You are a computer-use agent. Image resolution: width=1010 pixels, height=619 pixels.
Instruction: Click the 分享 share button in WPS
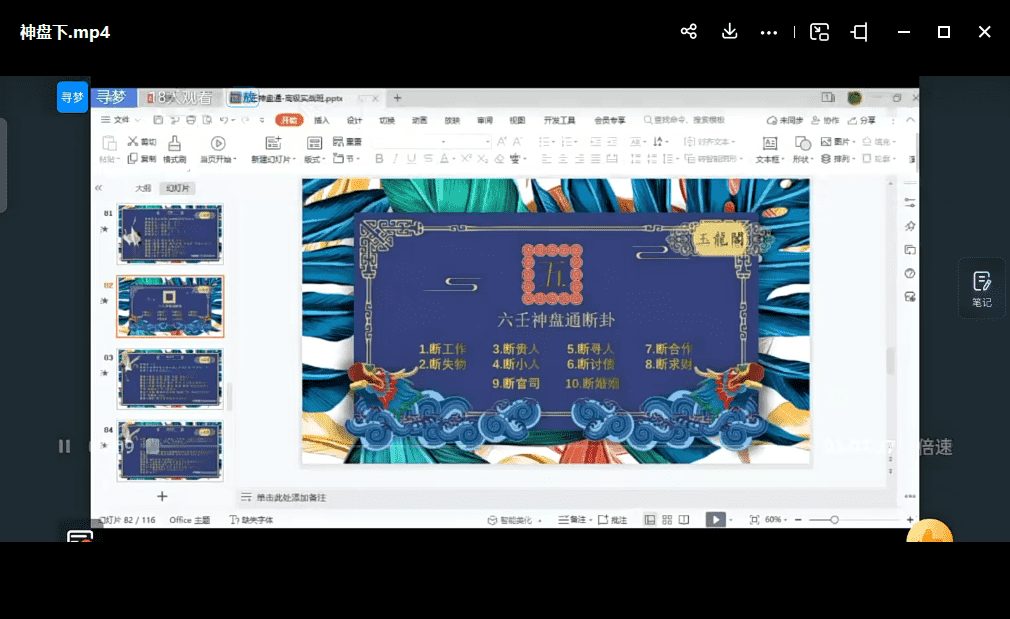866,120
